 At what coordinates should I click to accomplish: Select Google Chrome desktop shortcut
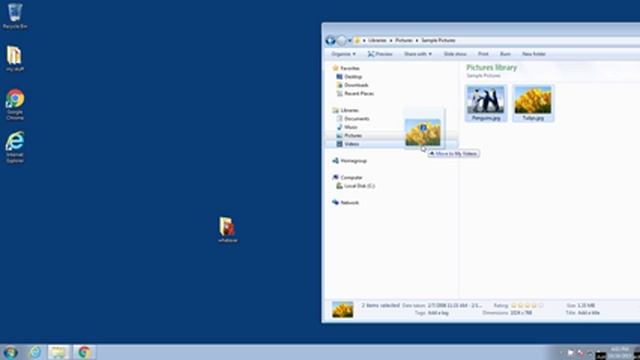pyautogui.click(x=15, y=104)
